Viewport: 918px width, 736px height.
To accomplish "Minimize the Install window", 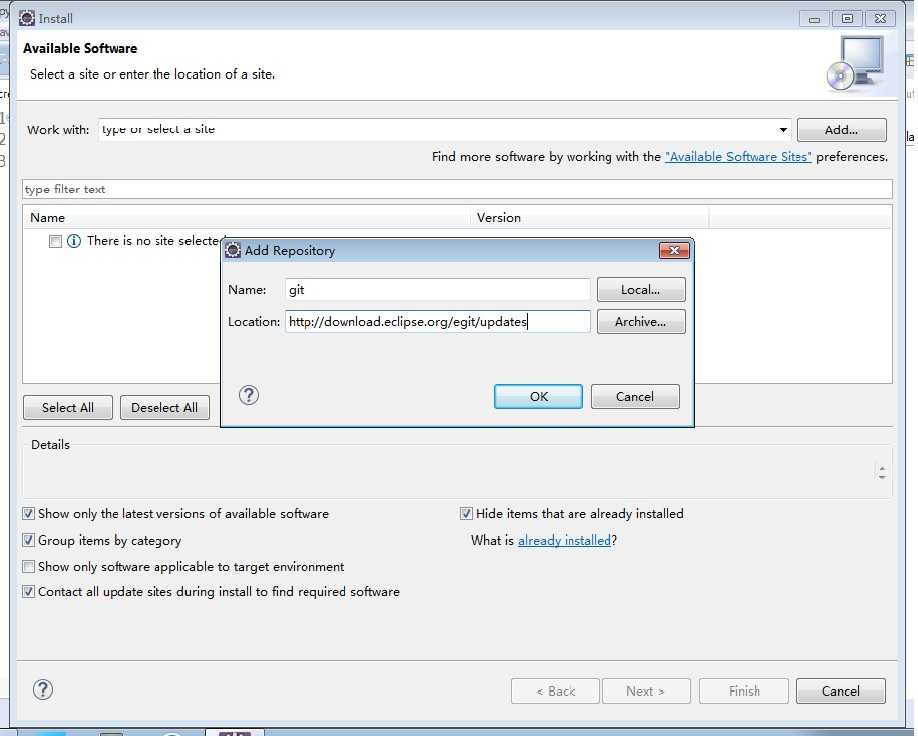I will click(x=814, y=19).
